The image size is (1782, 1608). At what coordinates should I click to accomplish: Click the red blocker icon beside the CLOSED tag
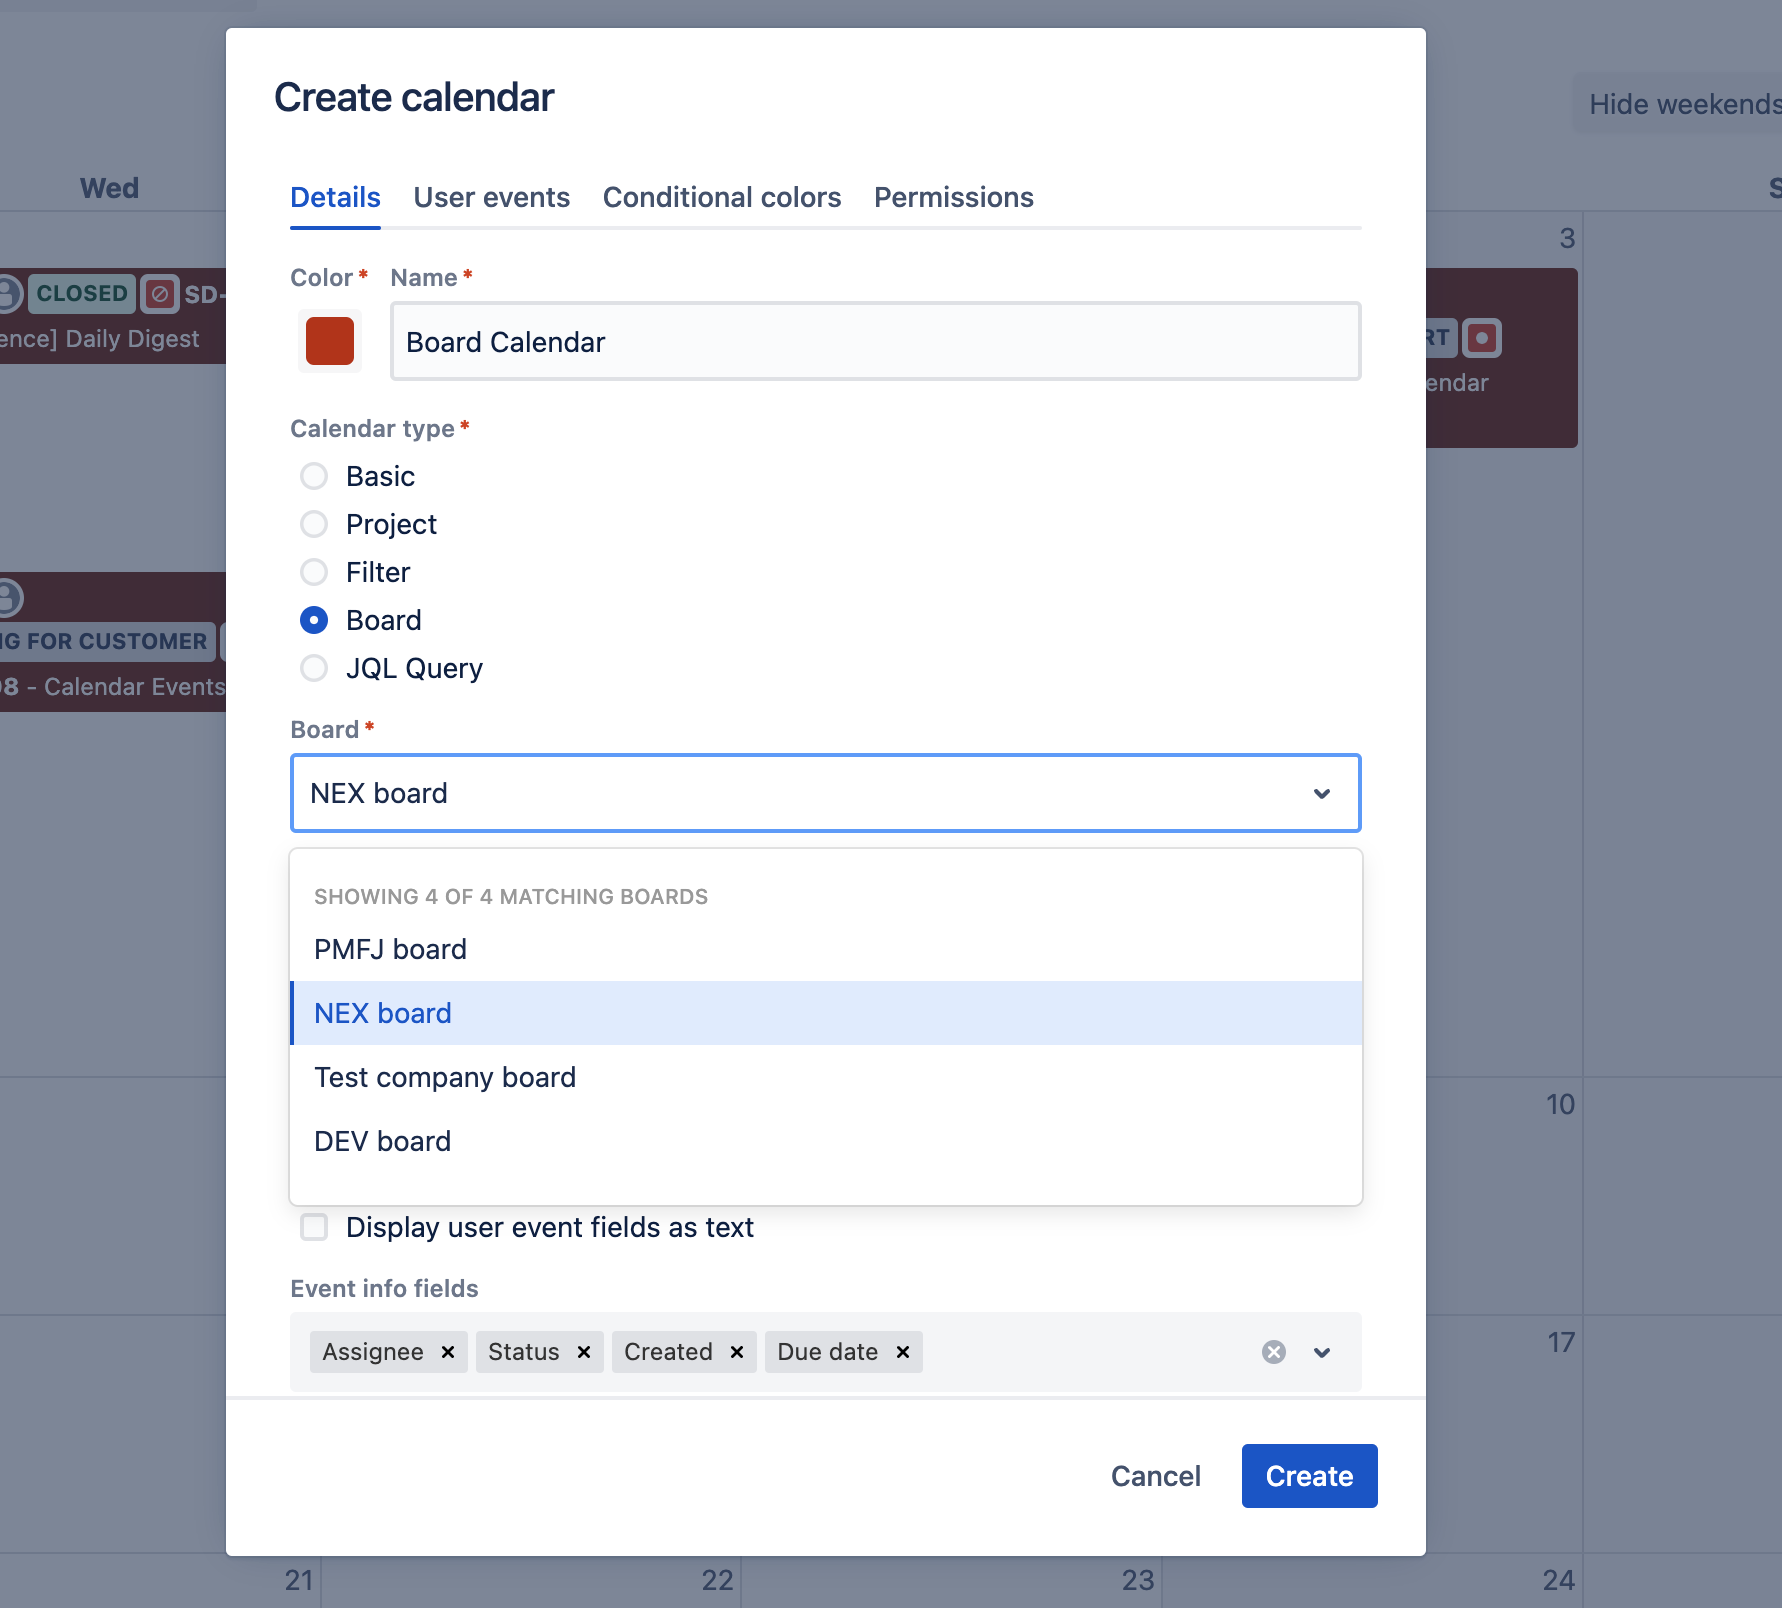pos(160,293)
